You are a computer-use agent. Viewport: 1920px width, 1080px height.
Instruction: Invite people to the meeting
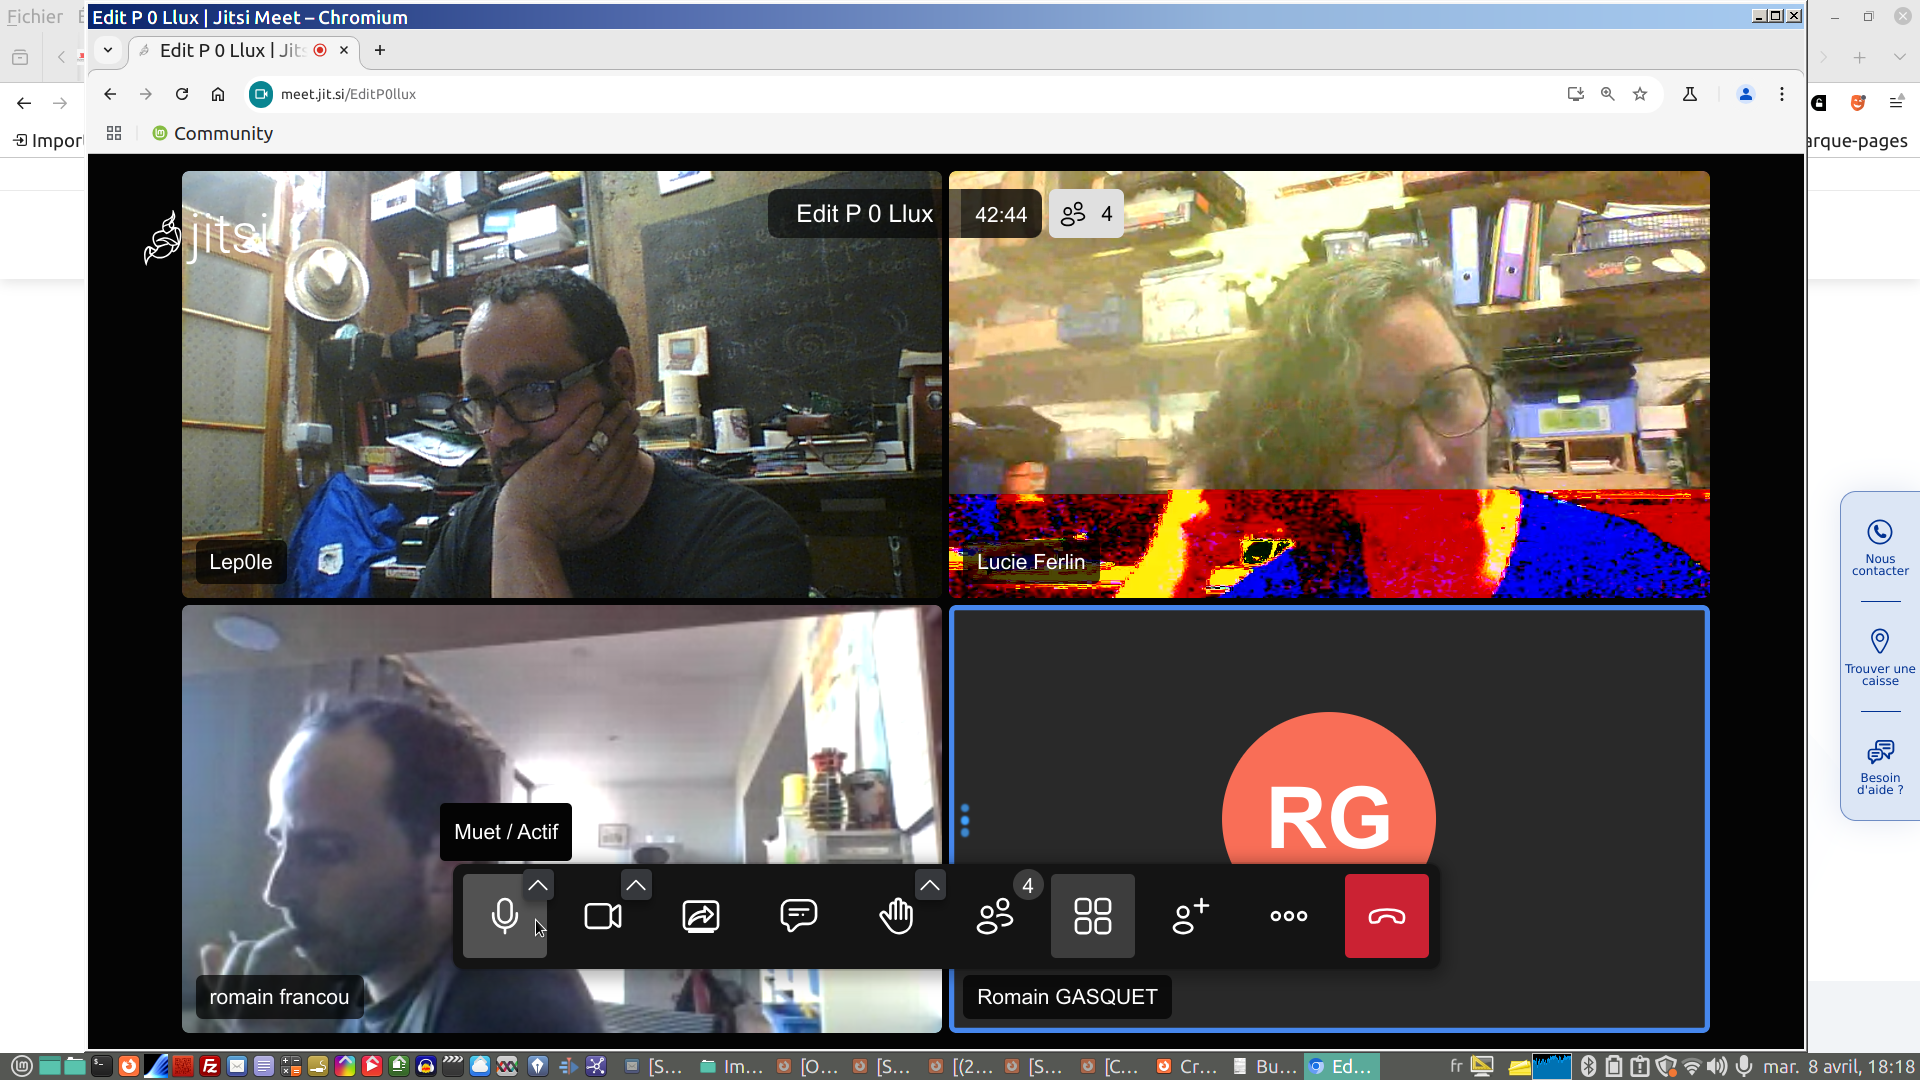(1190, 916)
